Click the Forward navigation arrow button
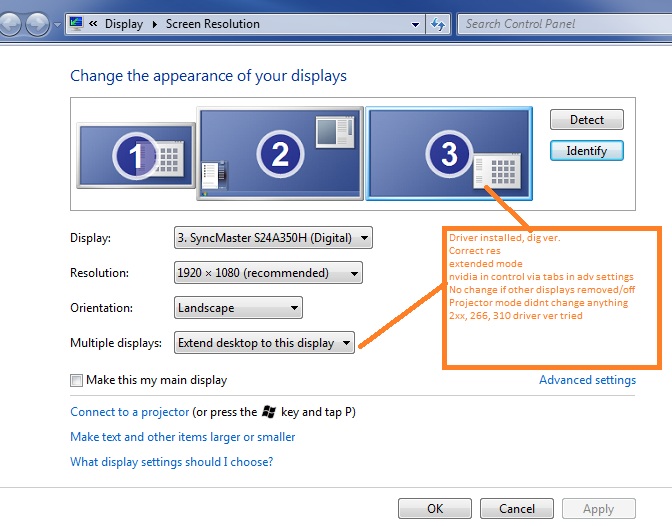The width and height of the screenshot is (672, 526). [x=38, y=24]
